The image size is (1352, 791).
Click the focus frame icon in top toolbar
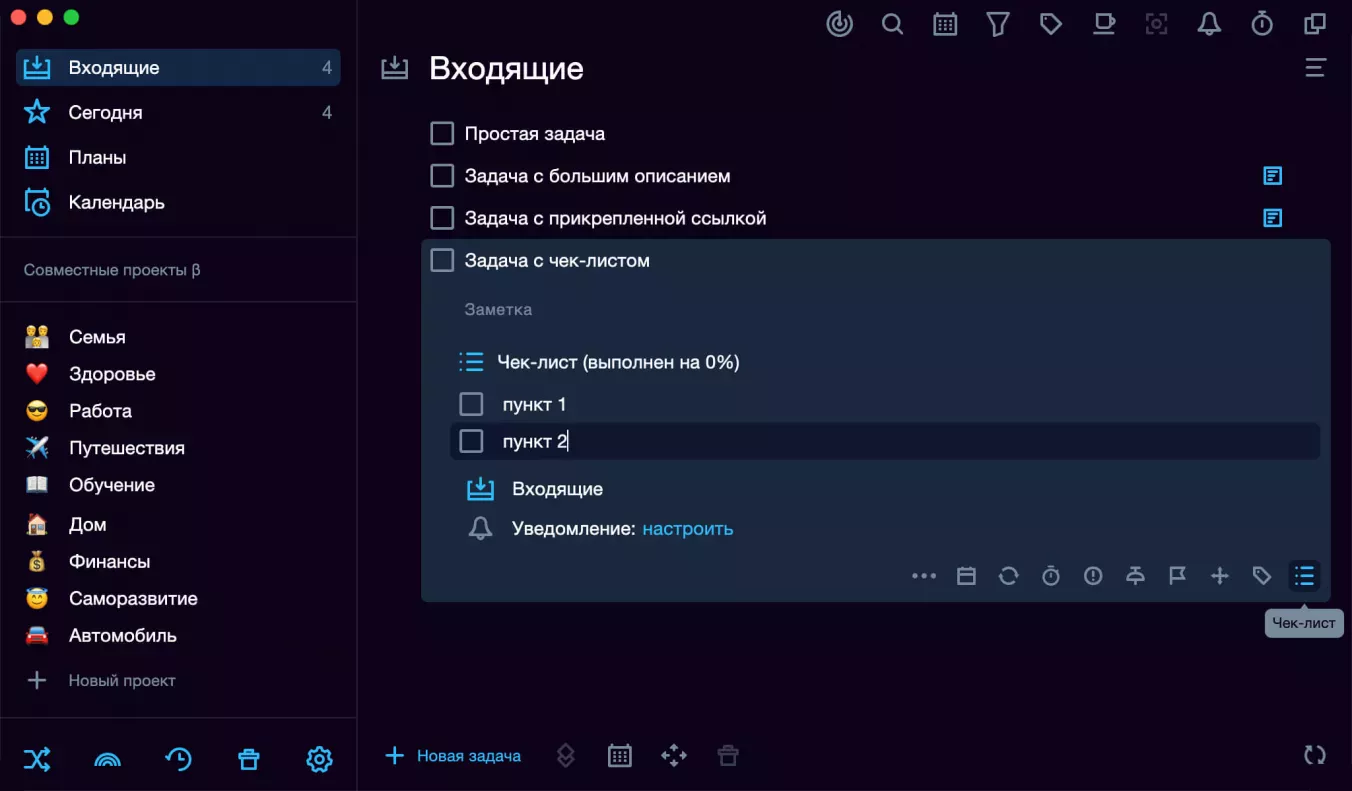(x=1157, y=23)
